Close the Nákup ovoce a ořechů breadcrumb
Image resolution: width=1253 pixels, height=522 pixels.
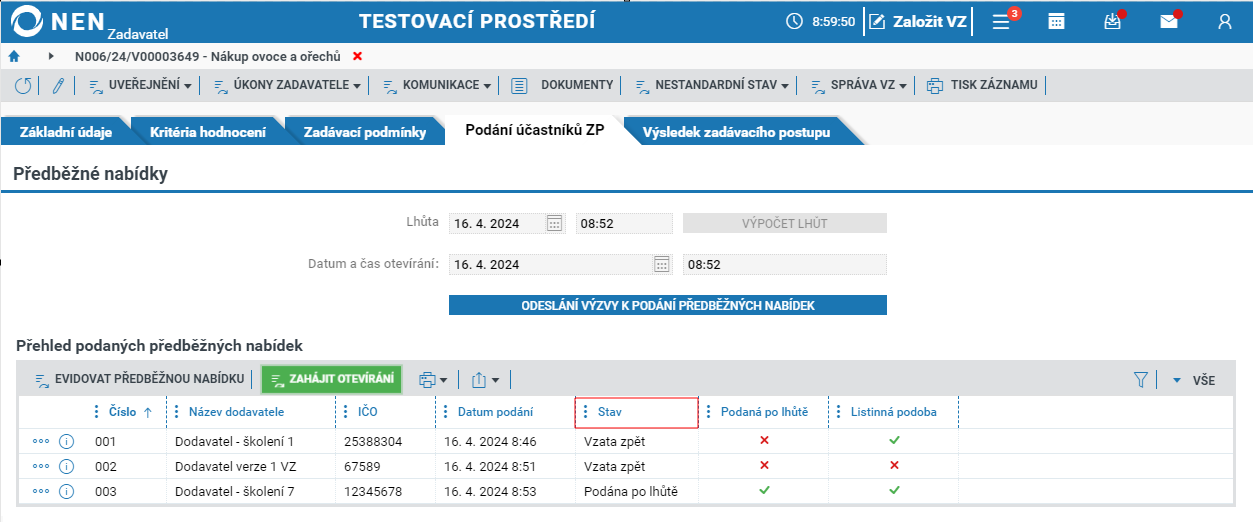(358, 56)
